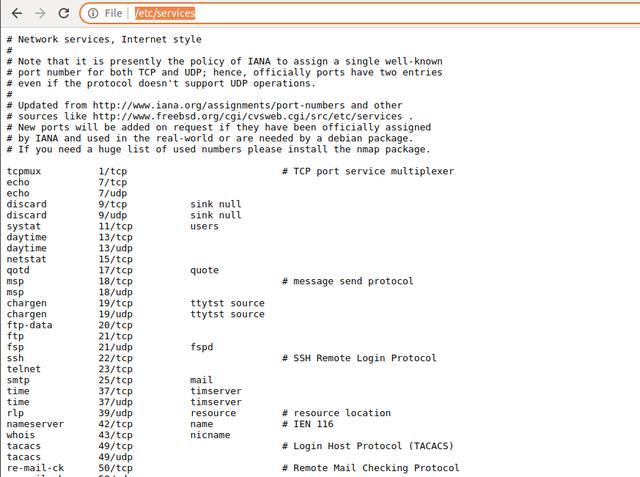Select the 'ssh' service name

point(15,359)
